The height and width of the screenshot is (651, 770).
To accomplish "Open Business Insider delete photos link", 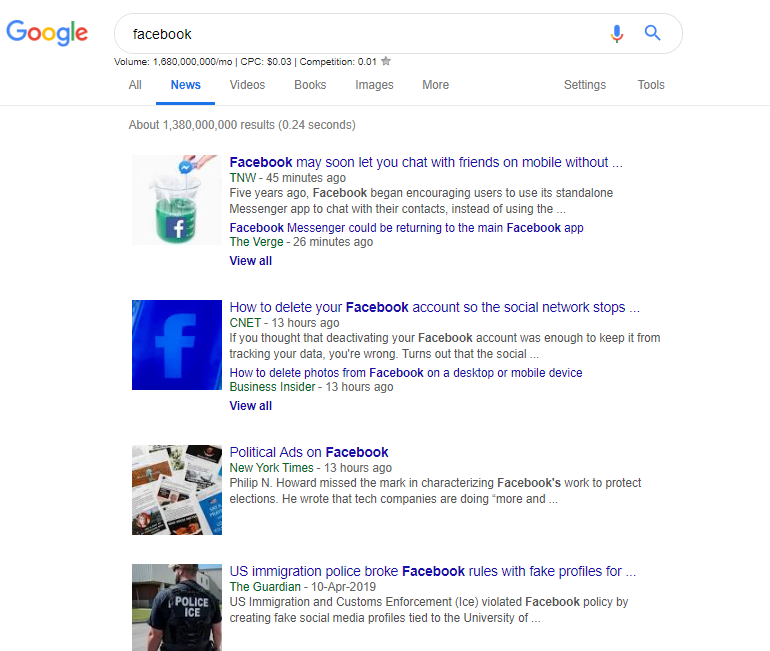I will 406,373.
